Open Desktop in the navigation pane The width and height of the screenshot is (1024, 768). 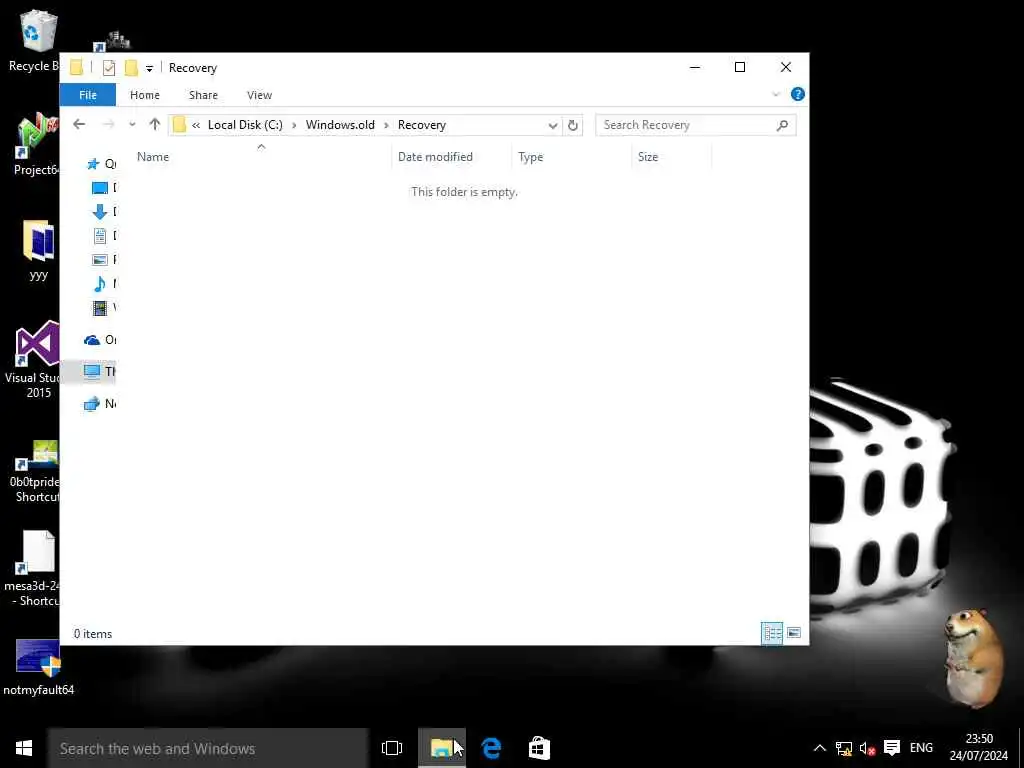coord(99,188)
